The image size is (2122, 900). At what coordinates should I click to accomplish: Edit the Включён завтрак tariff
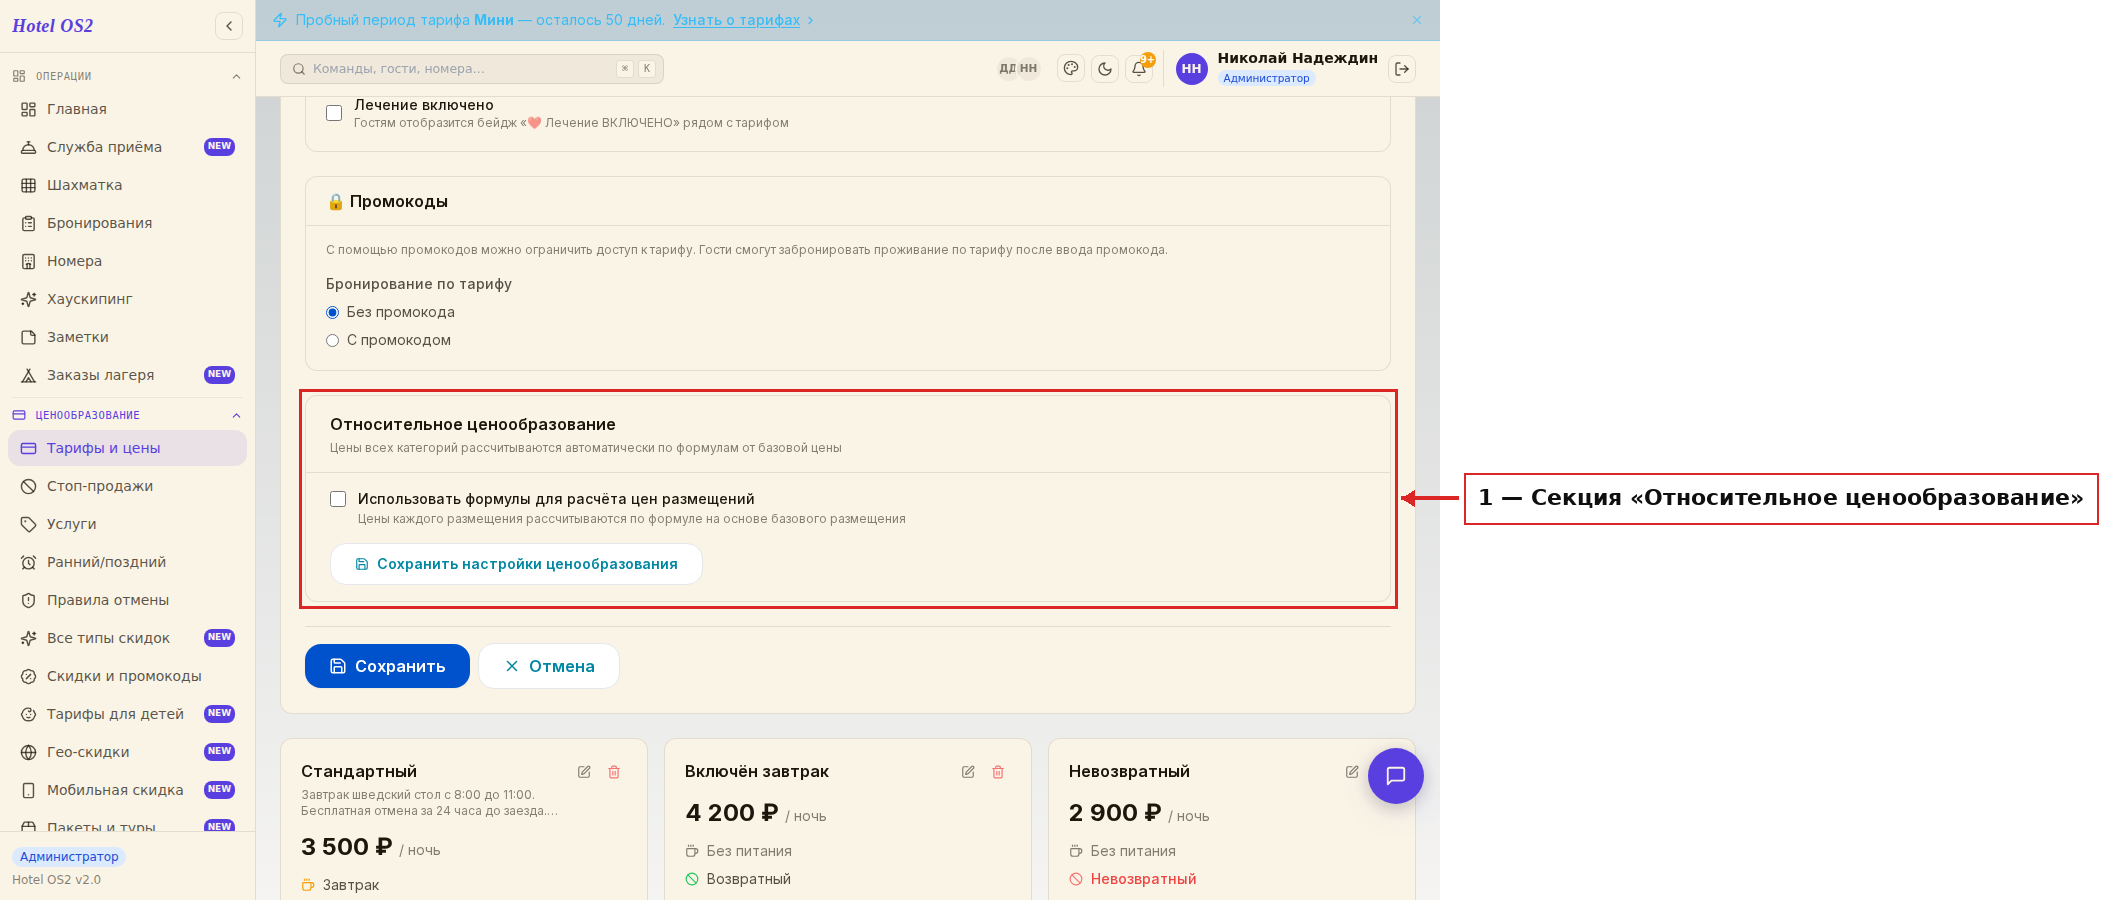point(968,772)
